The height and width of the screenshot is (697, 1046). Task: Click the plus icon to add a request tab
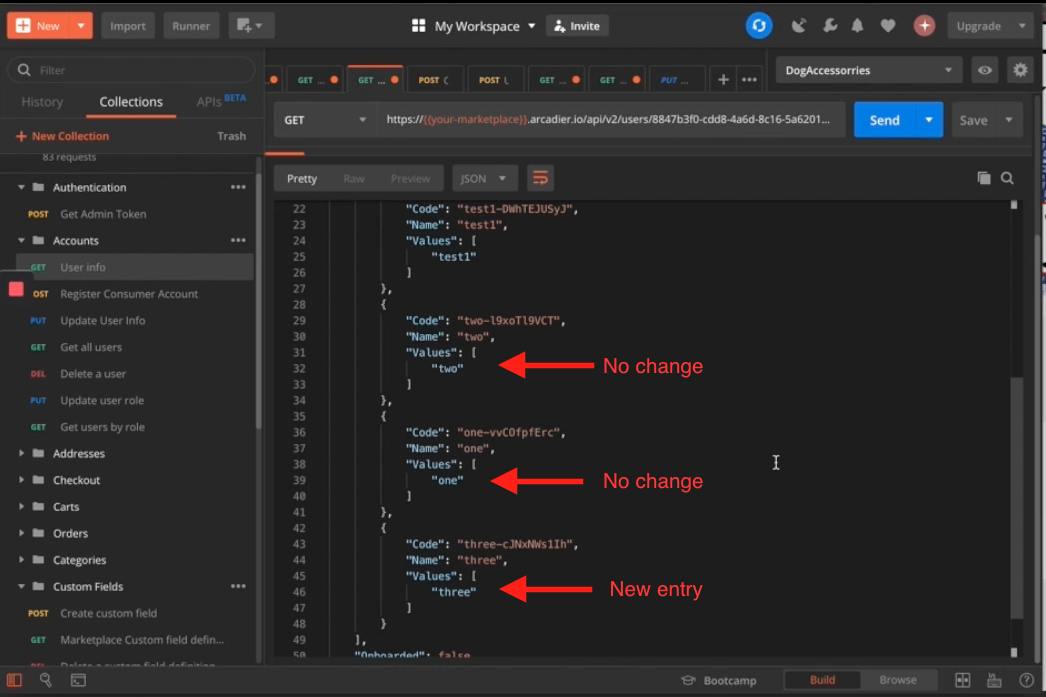point(723,80)
